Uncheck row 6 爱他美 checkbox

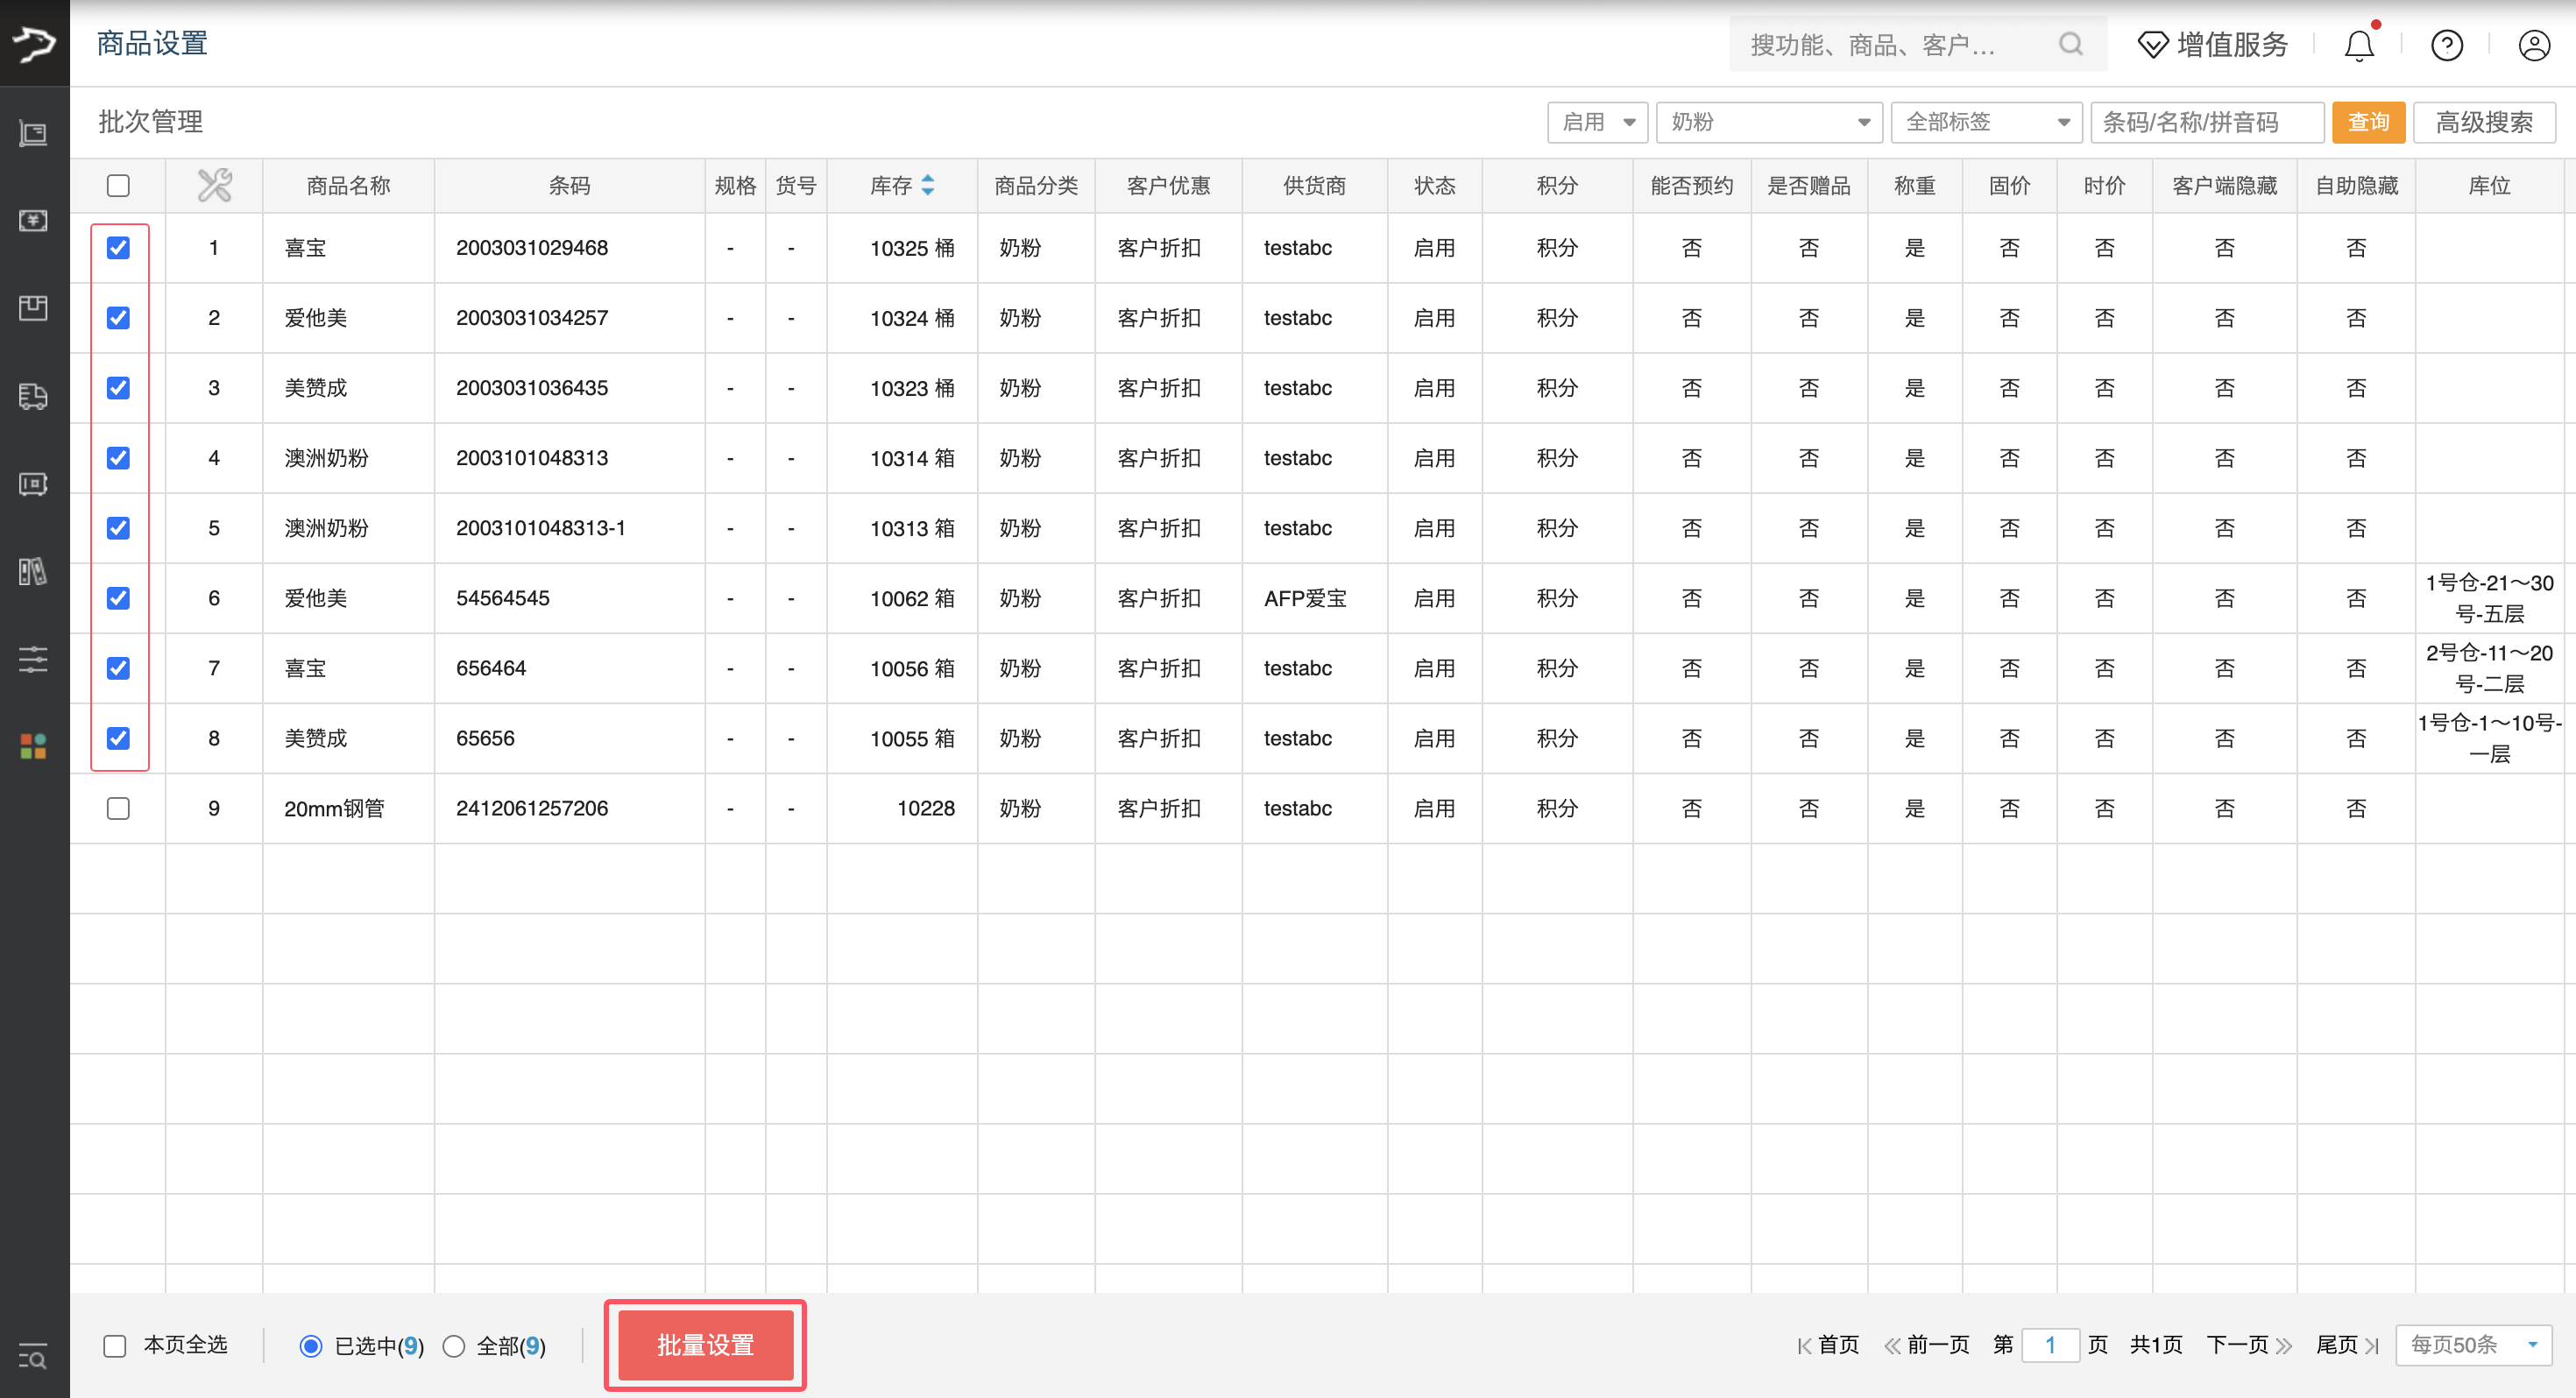(x=118, y=598)
